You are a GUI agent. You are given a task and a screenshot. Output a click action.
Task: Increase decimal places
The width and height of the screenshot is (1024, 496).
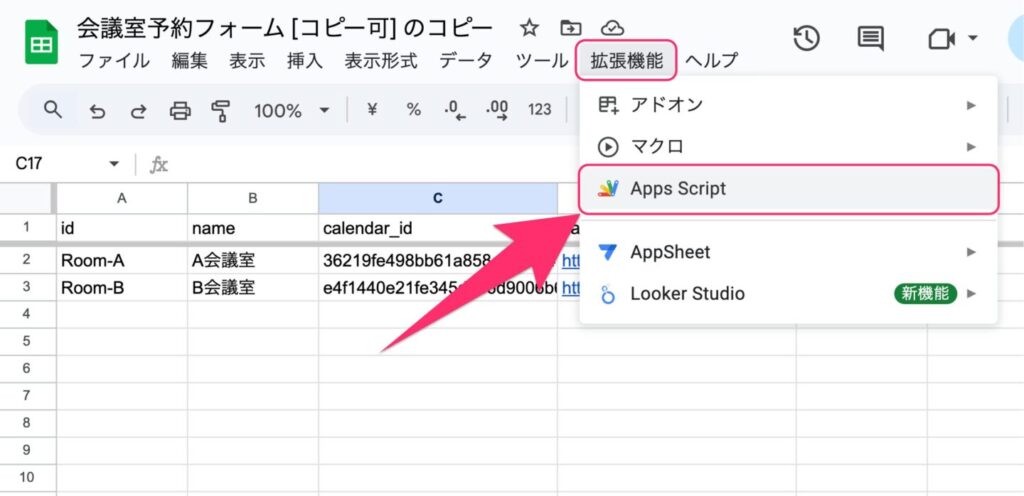(498, 110)
